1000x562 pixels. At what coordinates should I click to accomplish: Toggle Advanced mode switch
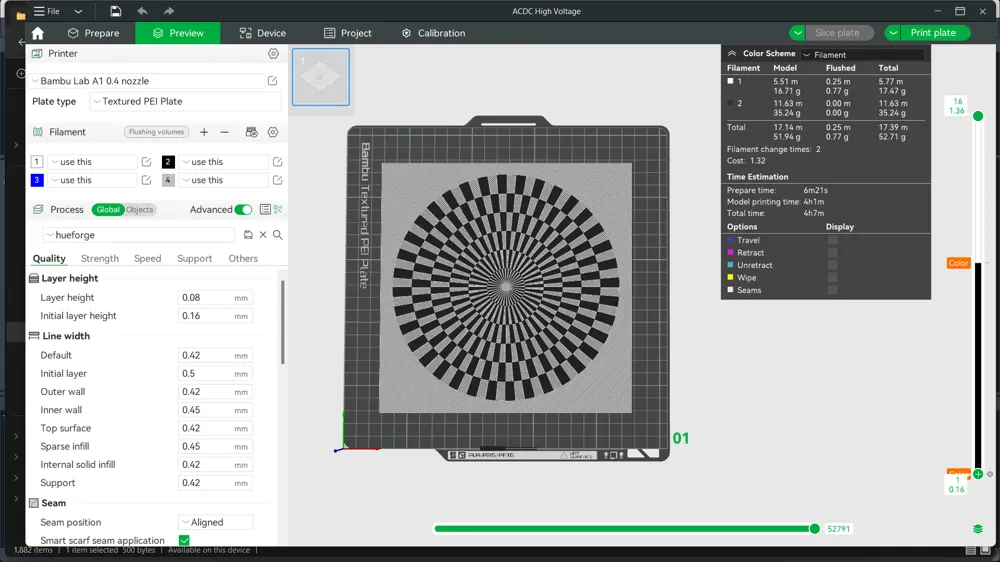243,209
